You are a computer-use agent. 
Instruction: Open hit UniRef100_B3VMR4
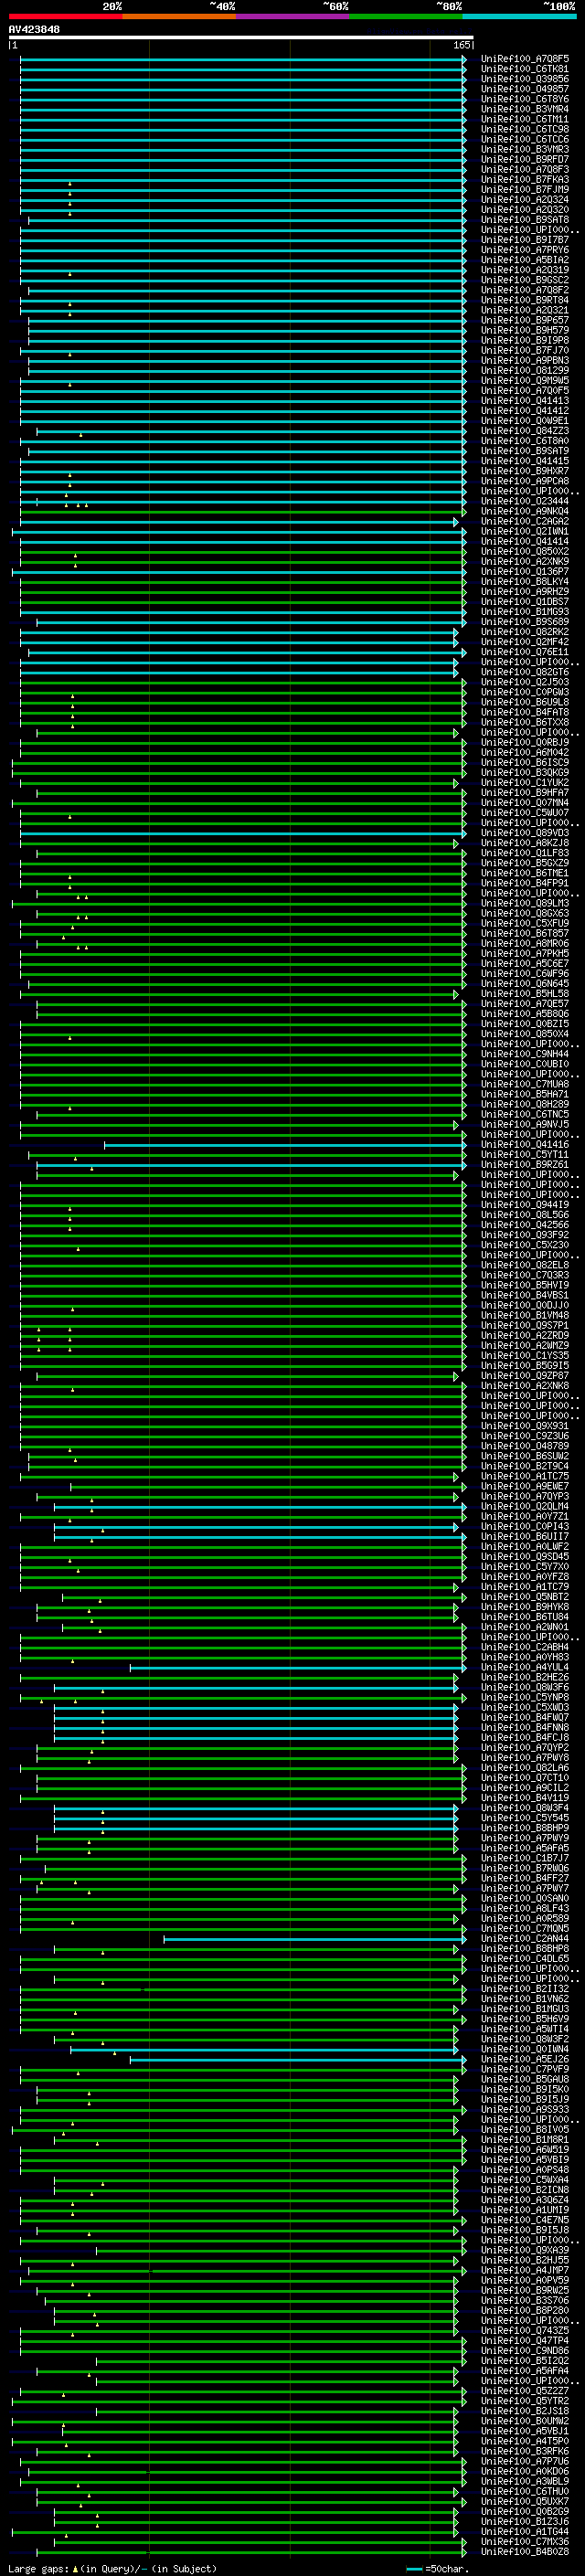pos(525,109)
